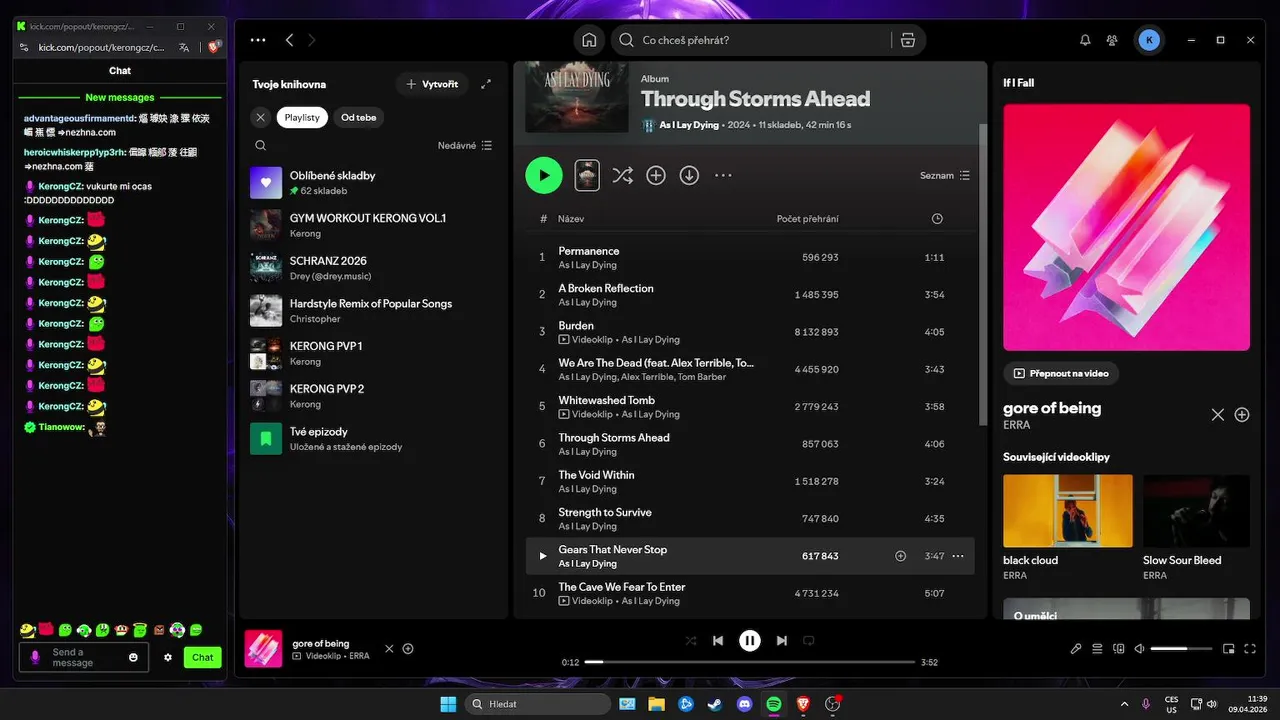This screenshot has height=720, width=1280.
Task: Expand the library to full width
Action: point(486,84)
